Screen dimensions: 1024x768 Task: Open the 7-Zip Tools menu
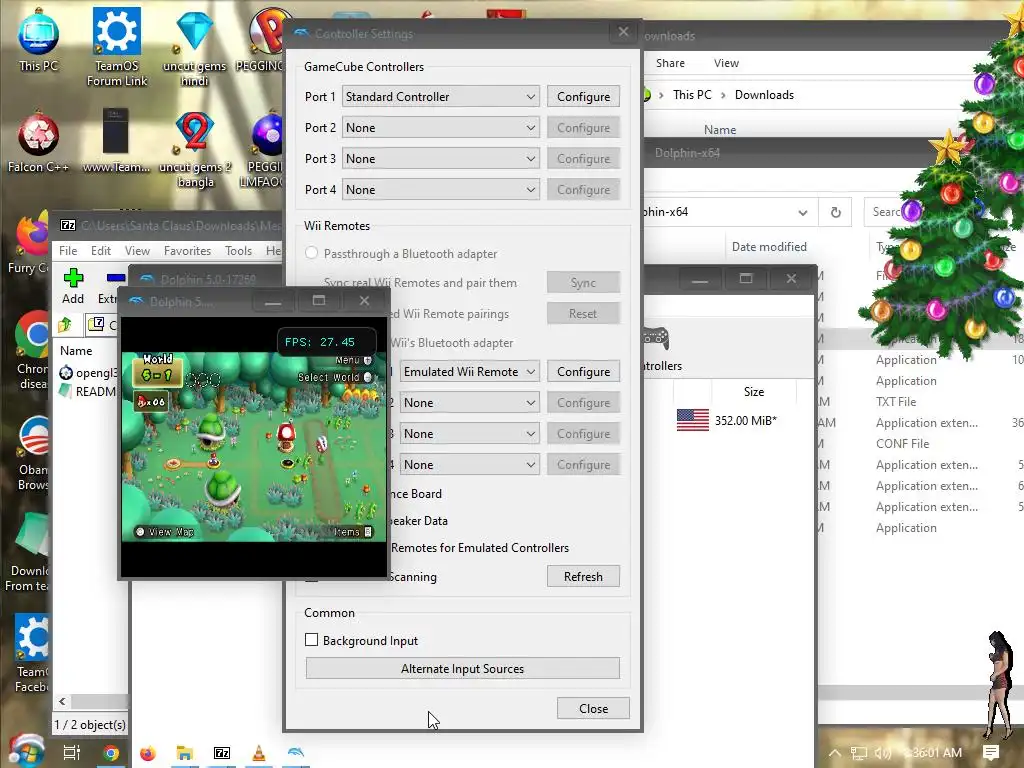[238, 251]
